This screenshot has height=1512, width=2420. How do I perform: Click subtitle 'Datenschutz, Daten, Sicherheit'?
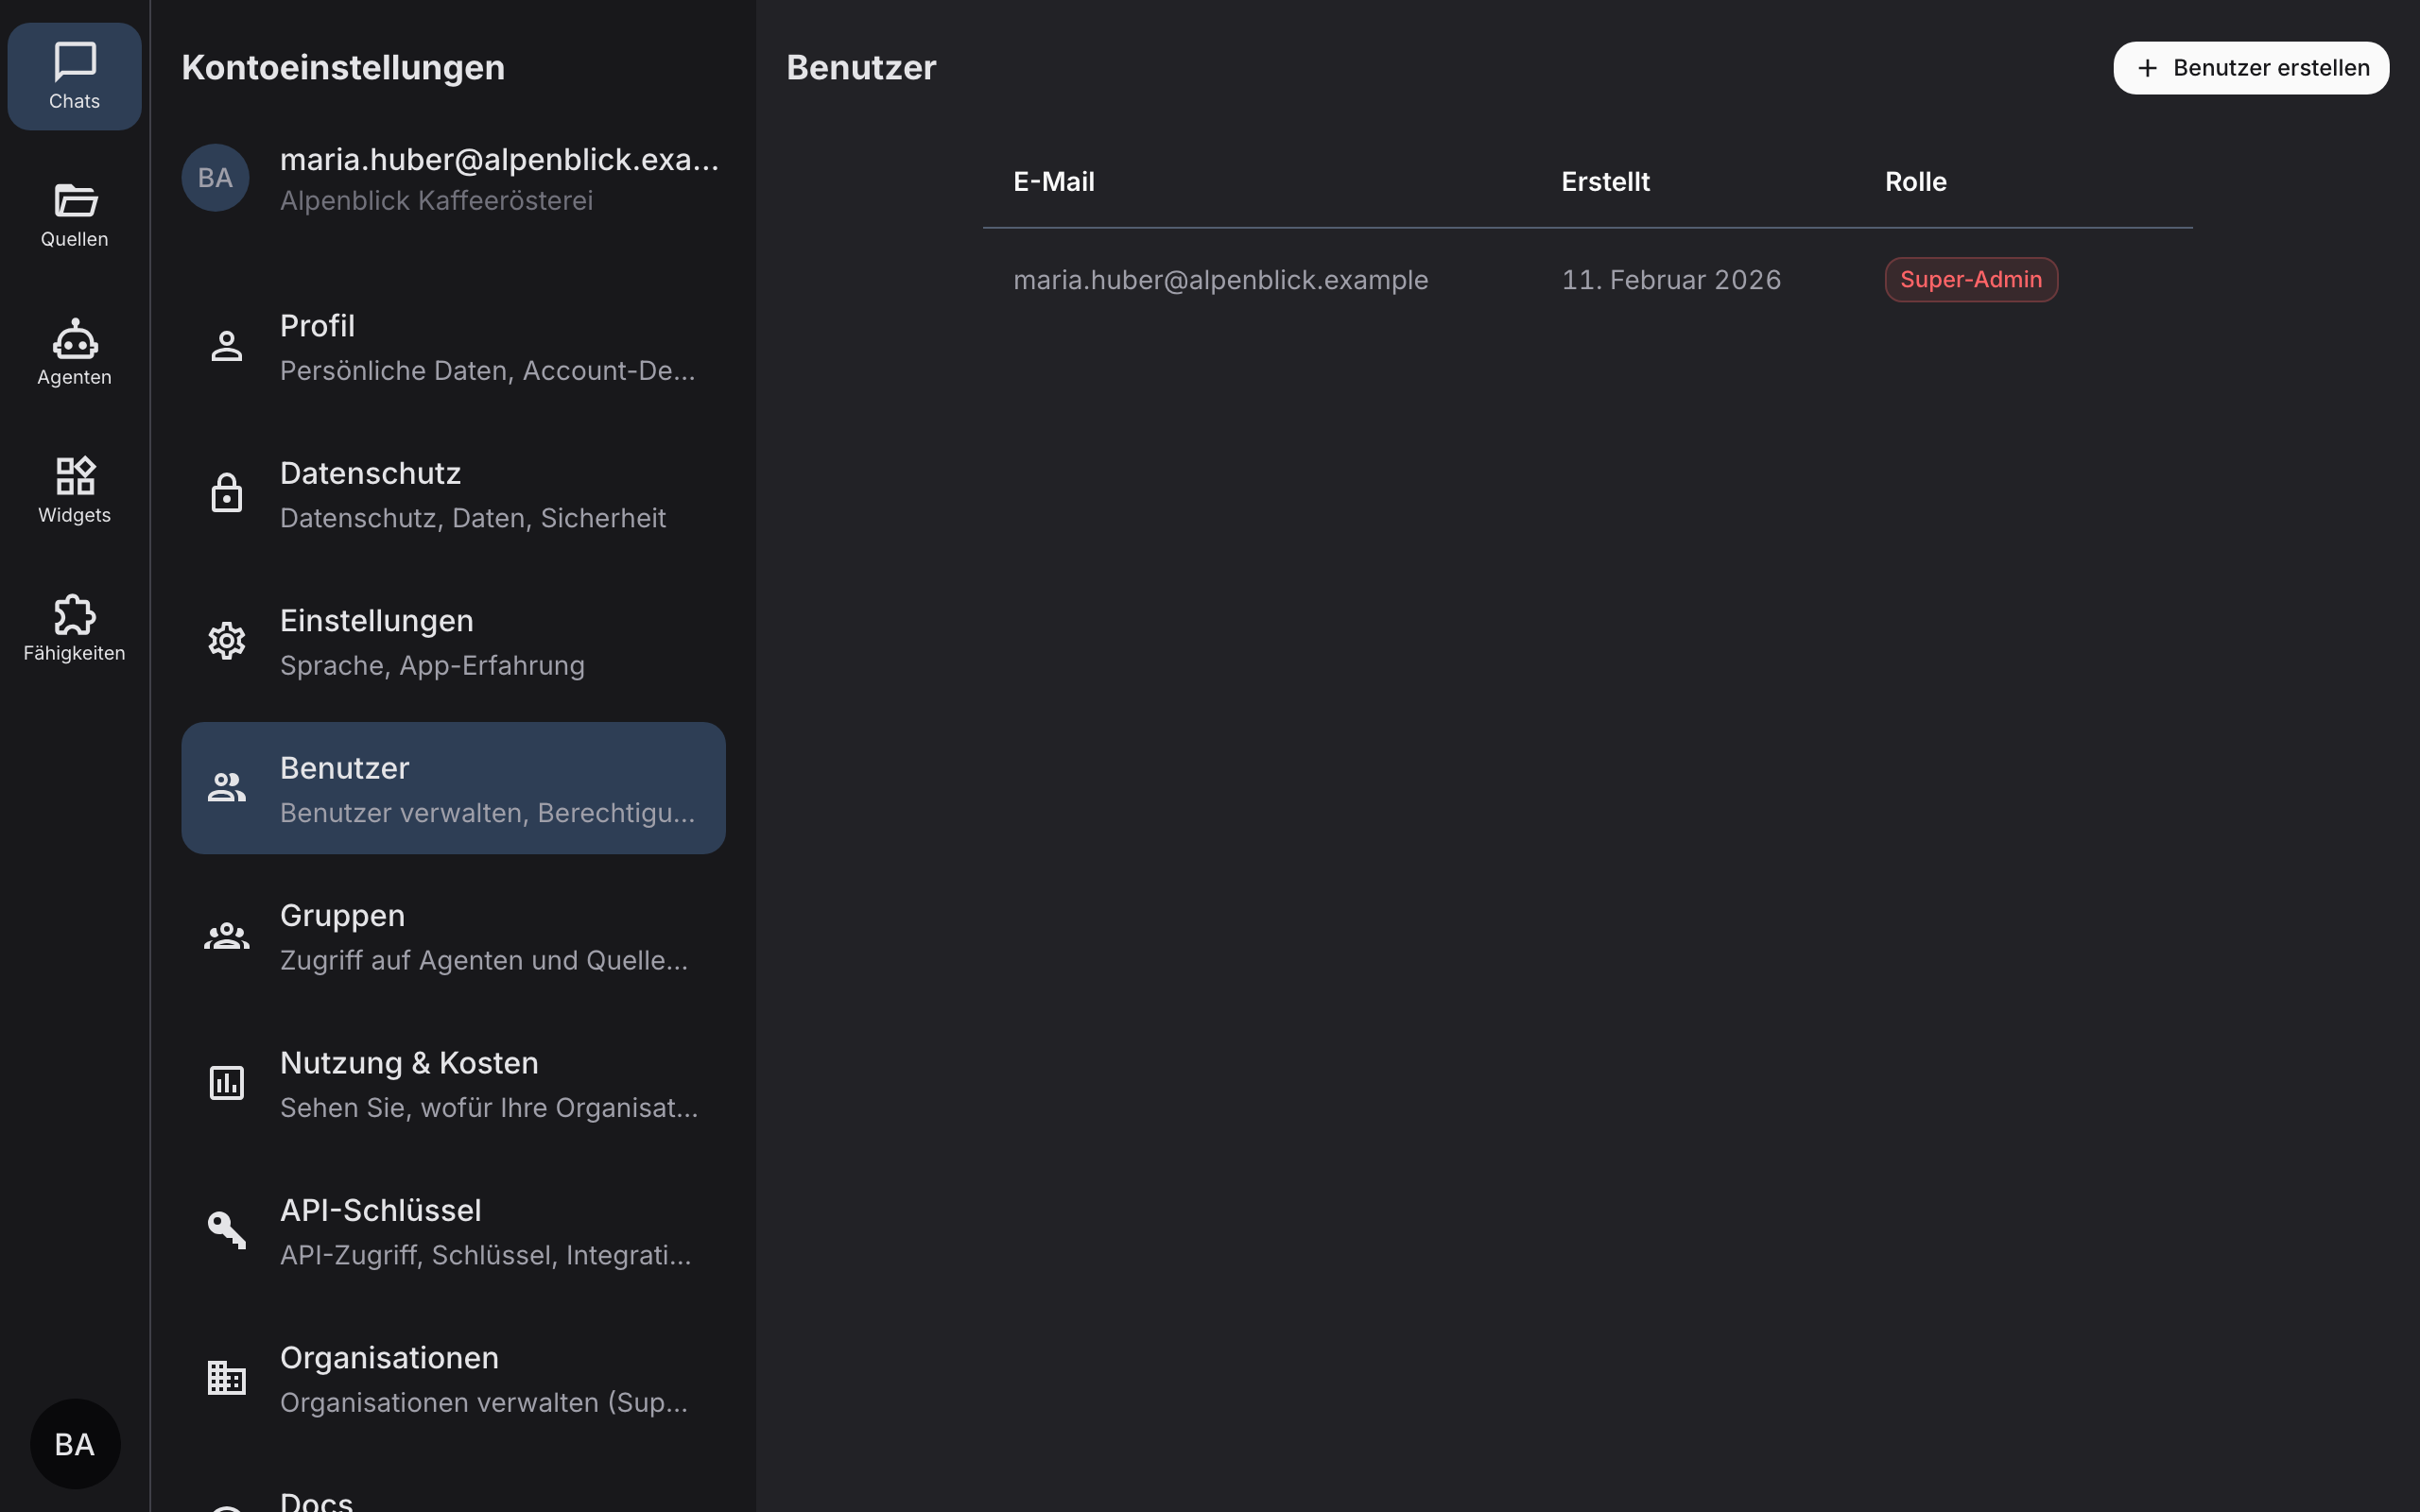(473, 518)
